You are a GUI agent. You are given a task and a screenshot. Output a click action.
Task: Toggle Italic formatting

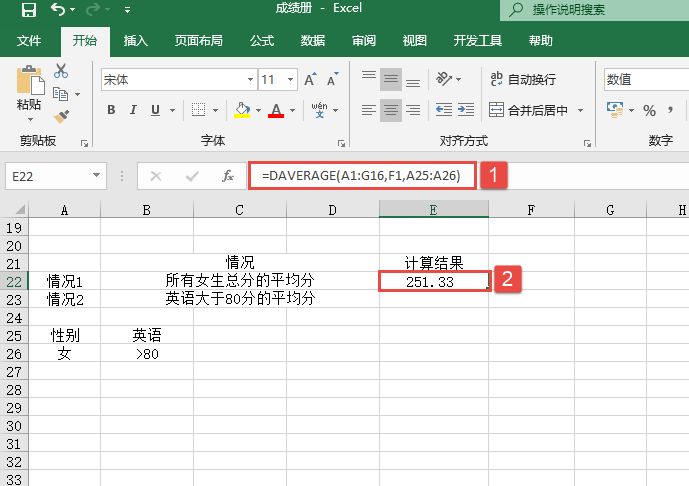(132, 110)
